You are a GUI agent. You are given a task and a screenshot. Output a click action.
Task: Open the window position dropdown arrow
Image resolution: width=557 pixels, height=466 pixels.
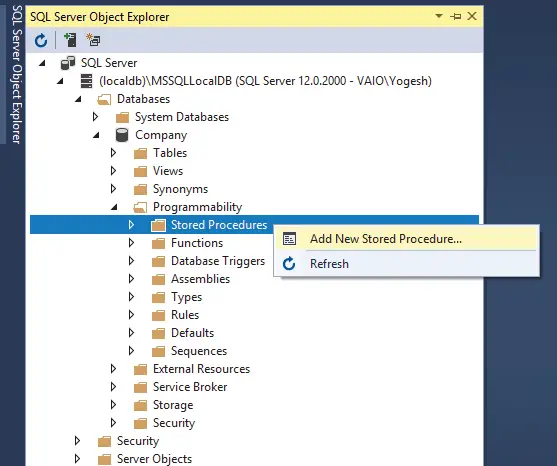[439, 16]
